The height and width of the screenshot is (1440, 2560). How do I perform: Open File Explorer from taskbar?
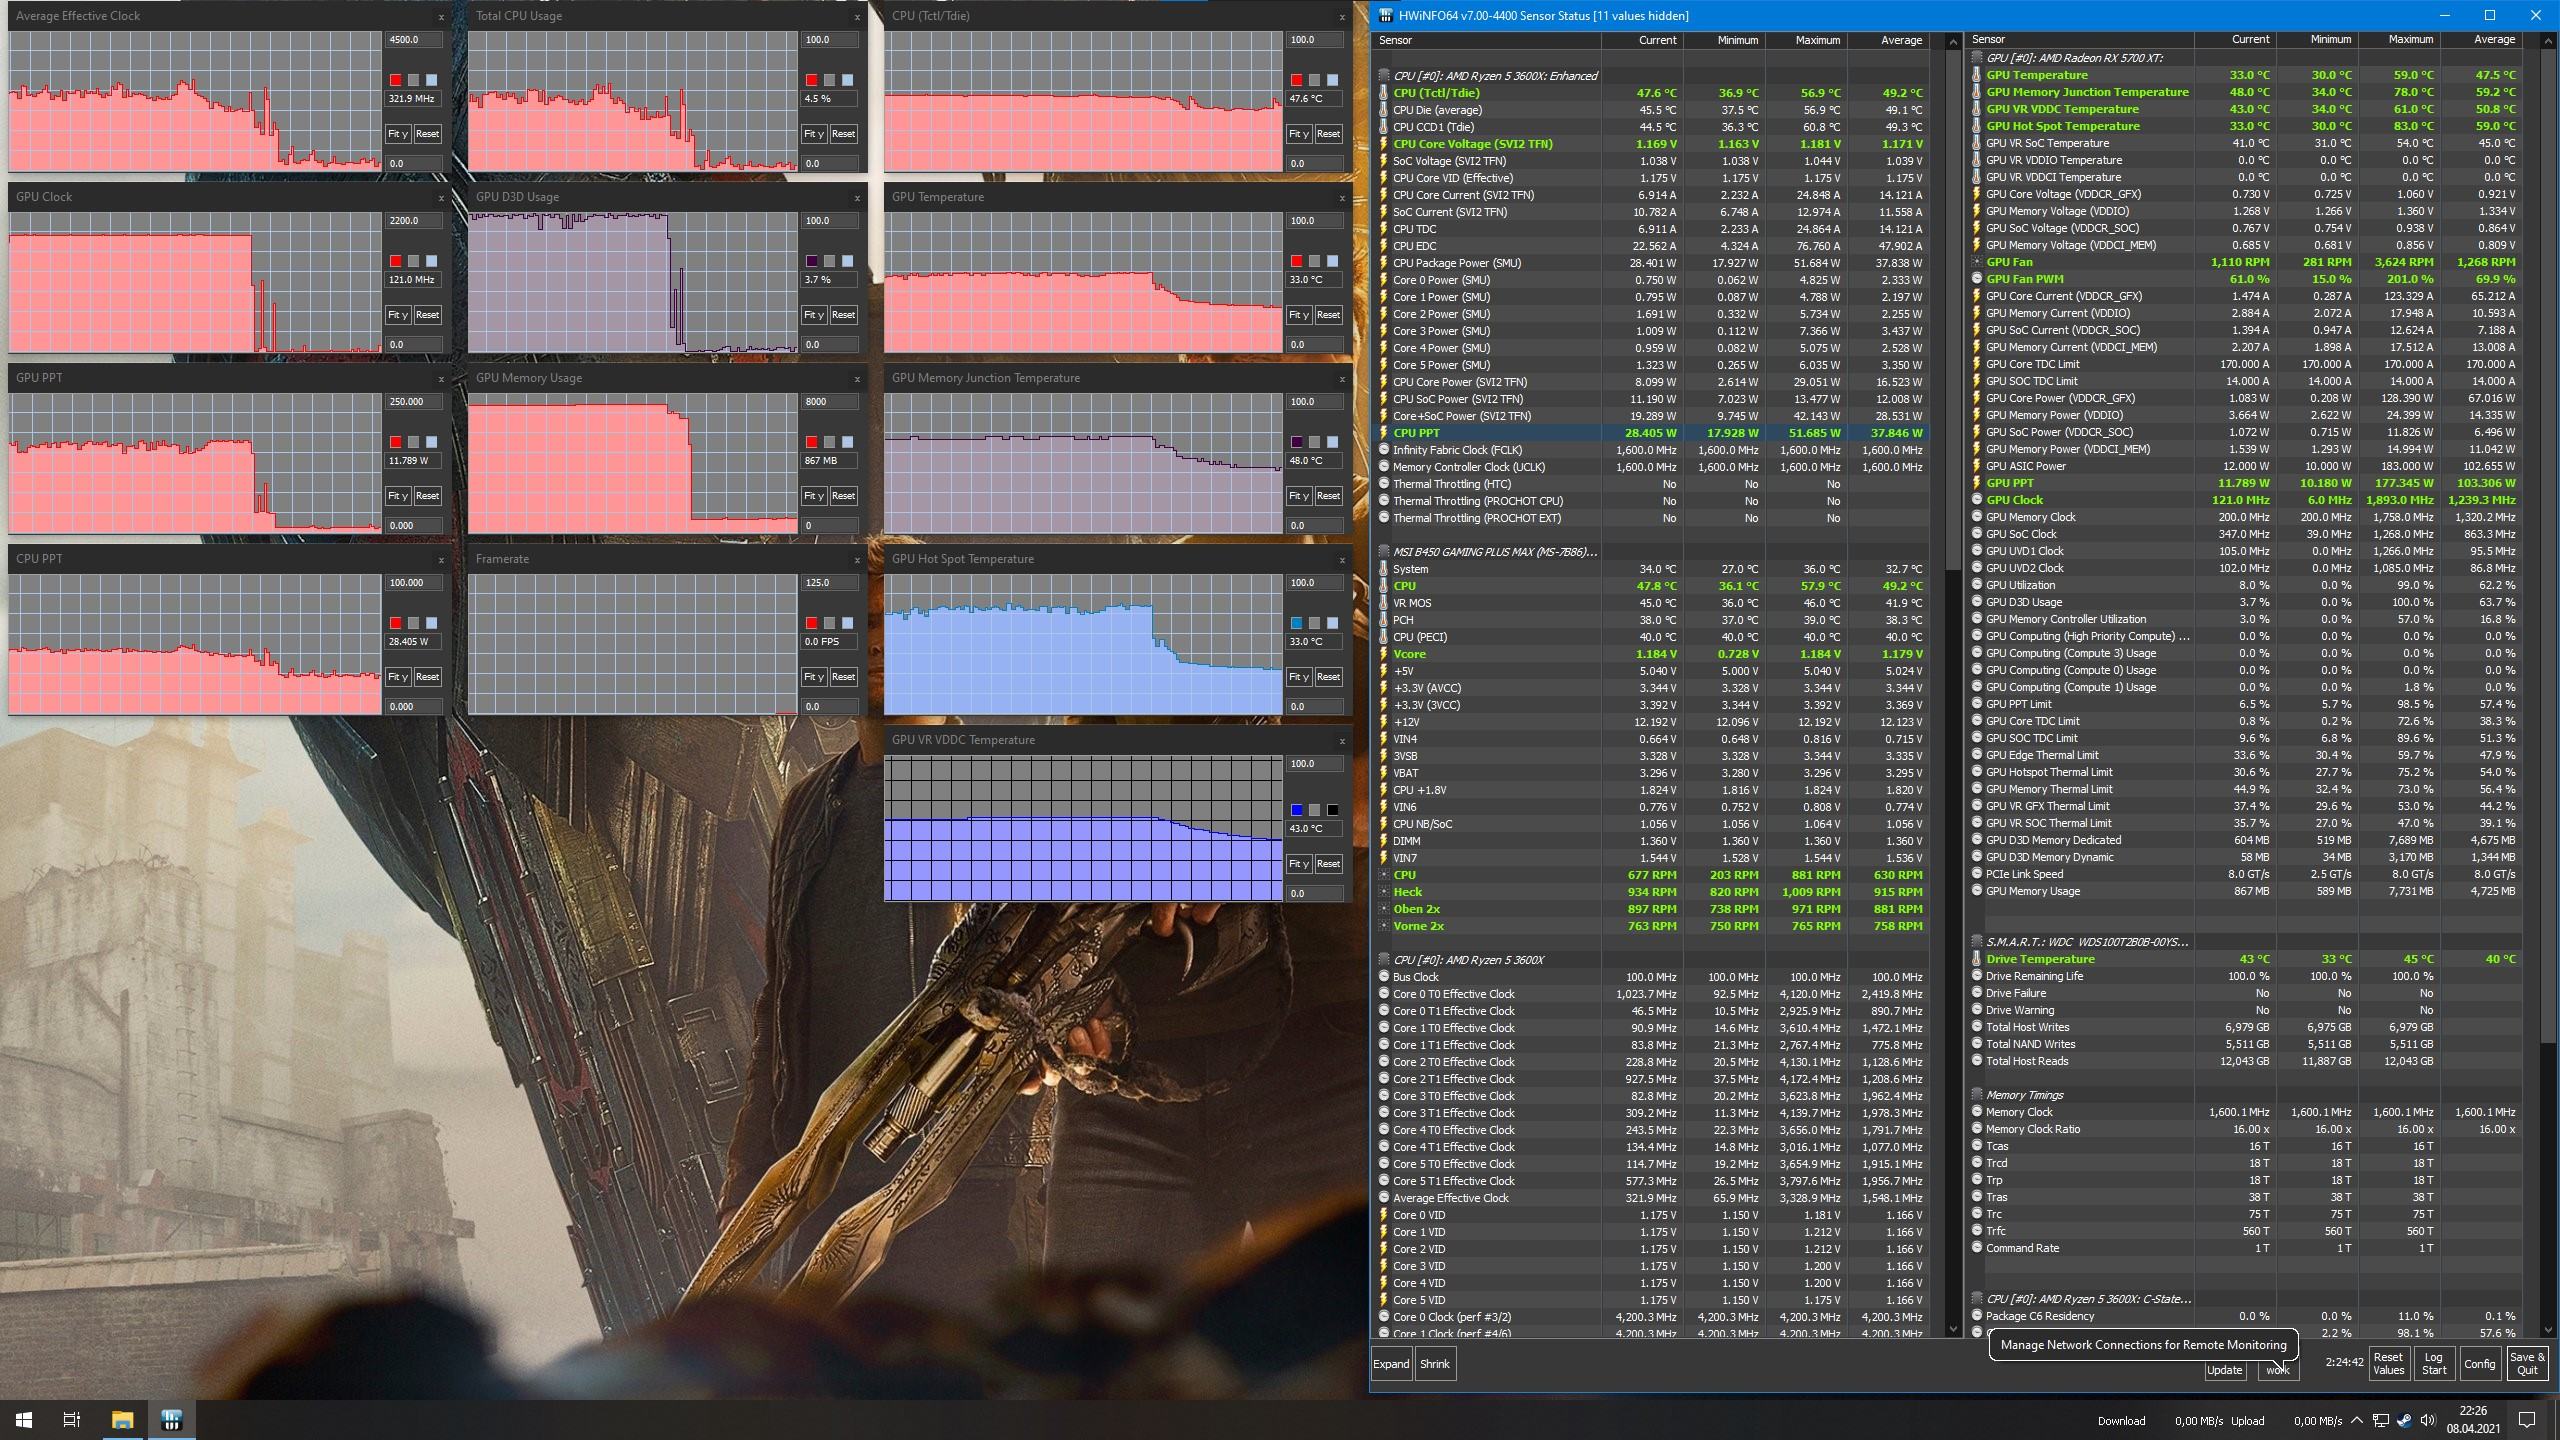122,1420
